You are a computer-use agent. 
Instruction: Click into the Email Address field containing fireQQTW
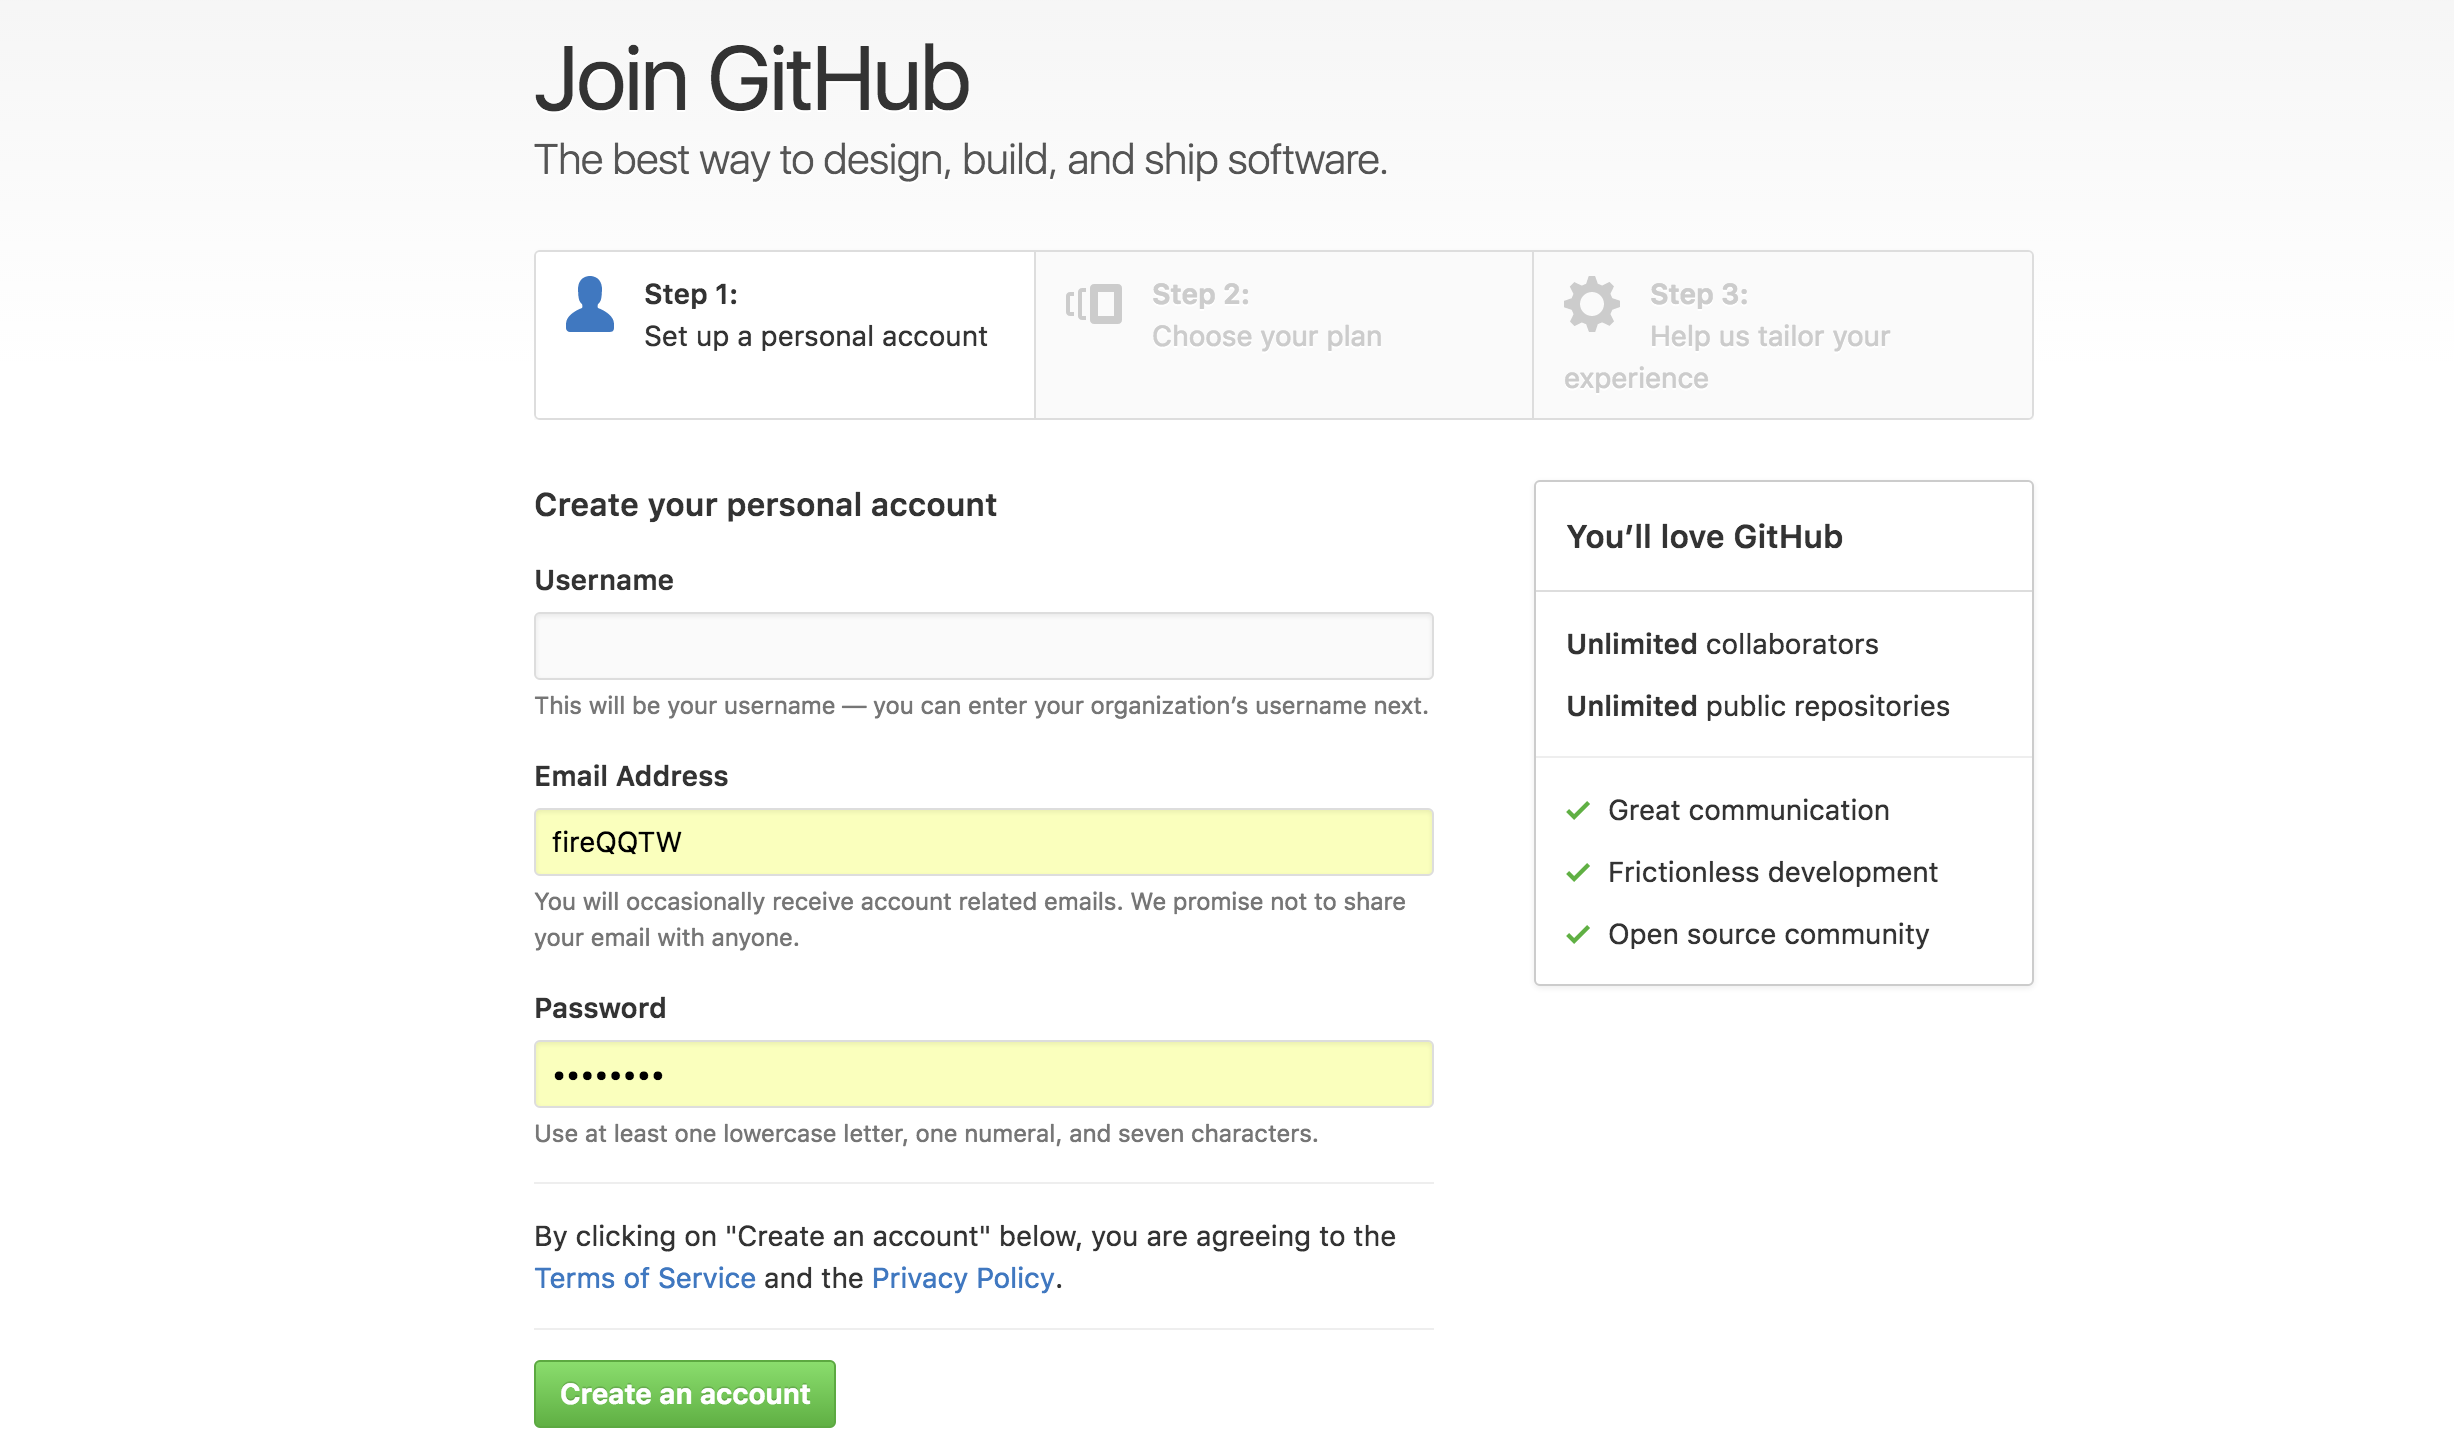[x=983, y=842]
